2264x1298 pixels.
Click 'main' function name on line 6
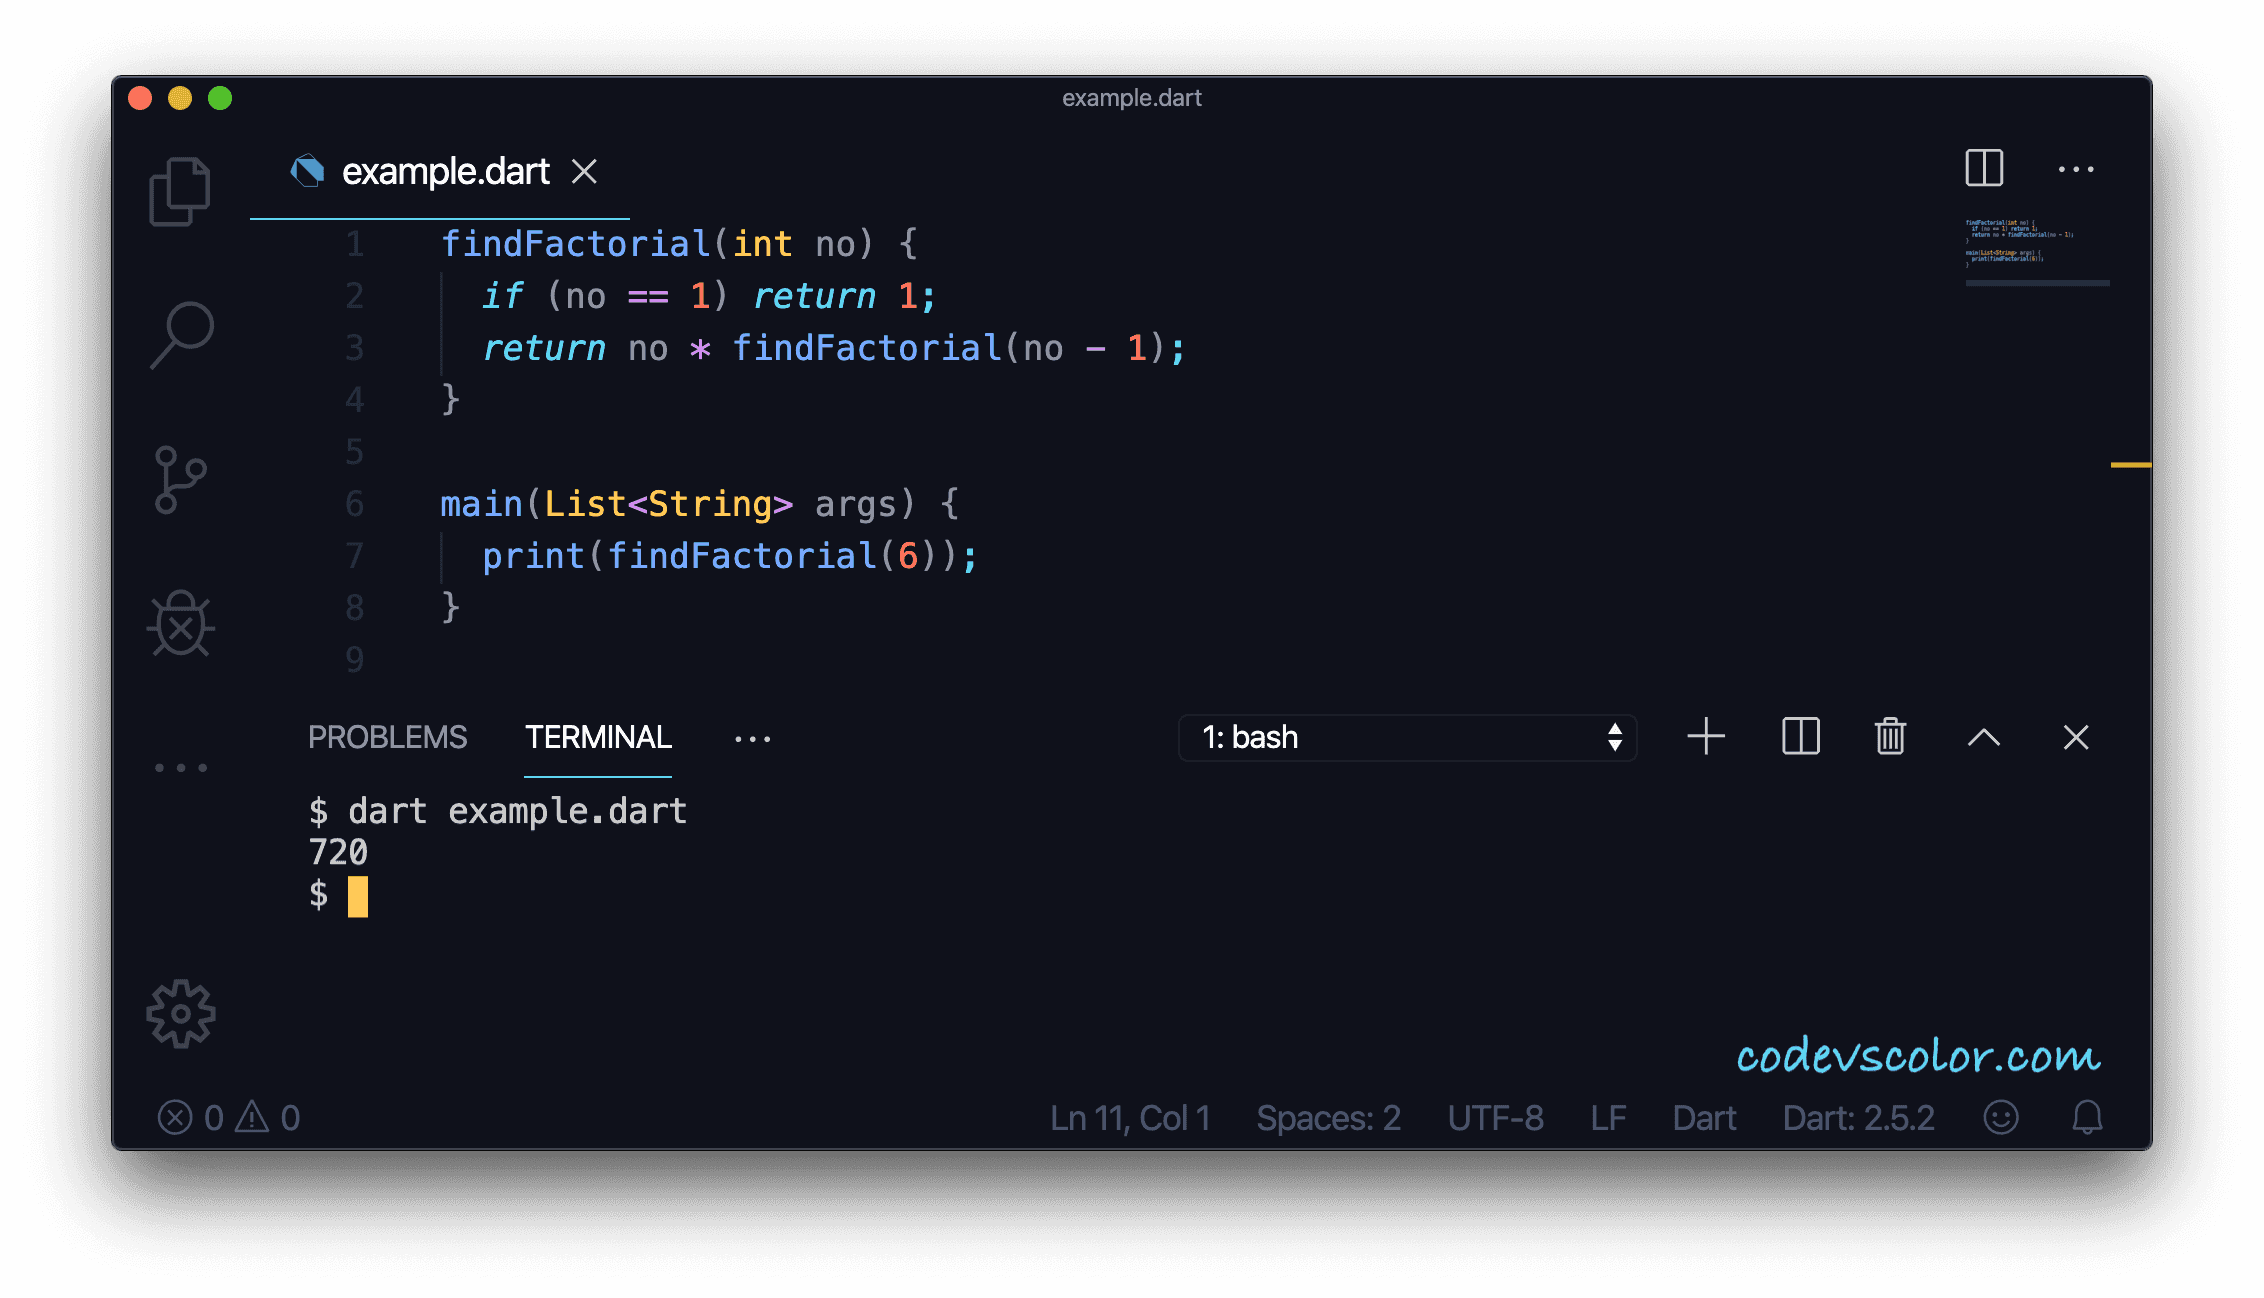click(x=481, y=504)
